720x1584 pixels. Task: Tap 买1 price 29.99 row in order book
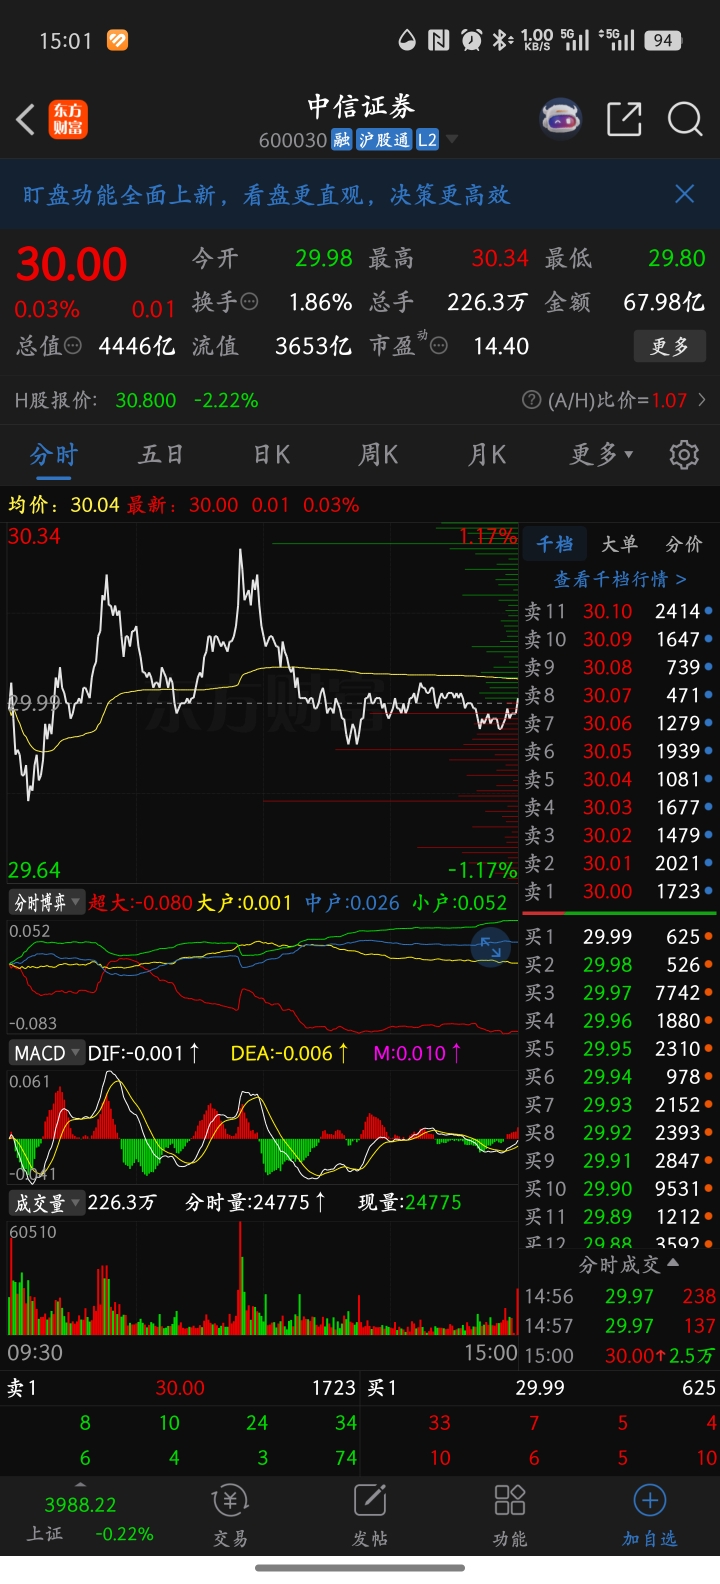[620, 937]
